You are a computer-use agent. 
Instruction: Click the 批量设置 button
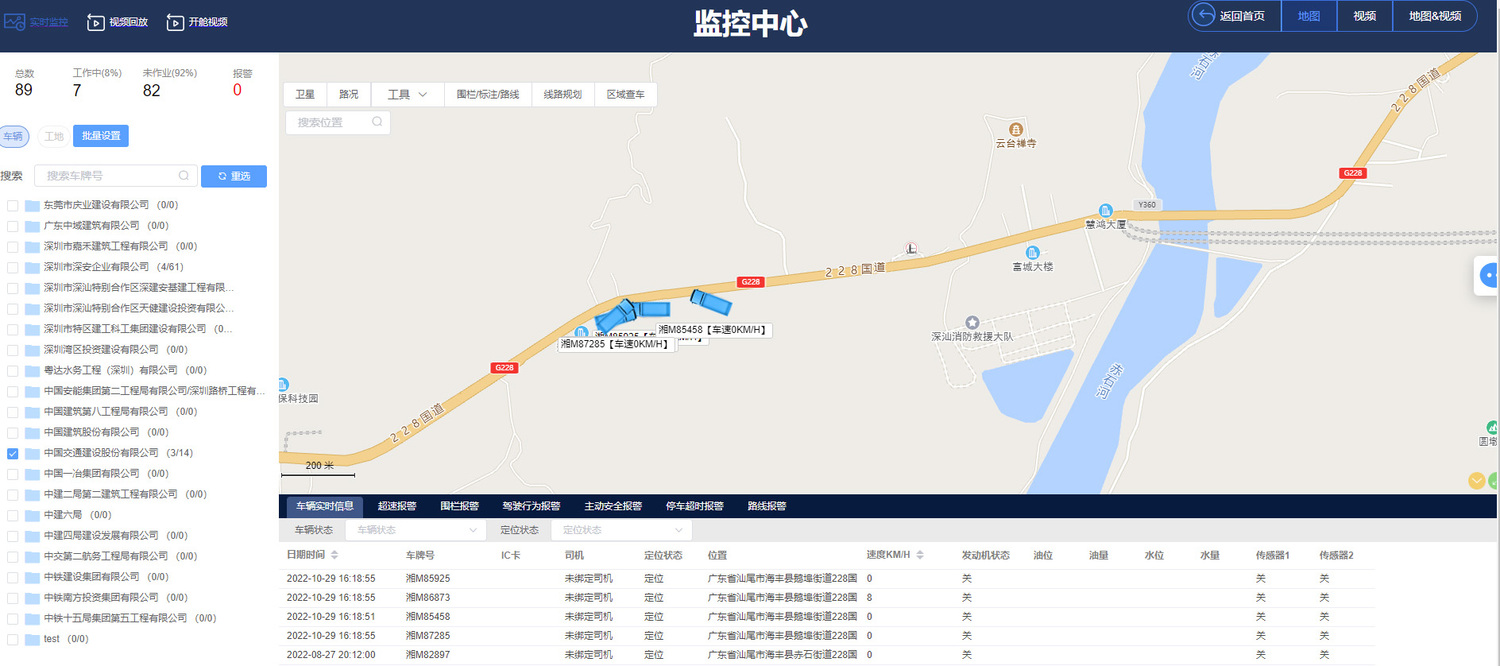[100, 136]
